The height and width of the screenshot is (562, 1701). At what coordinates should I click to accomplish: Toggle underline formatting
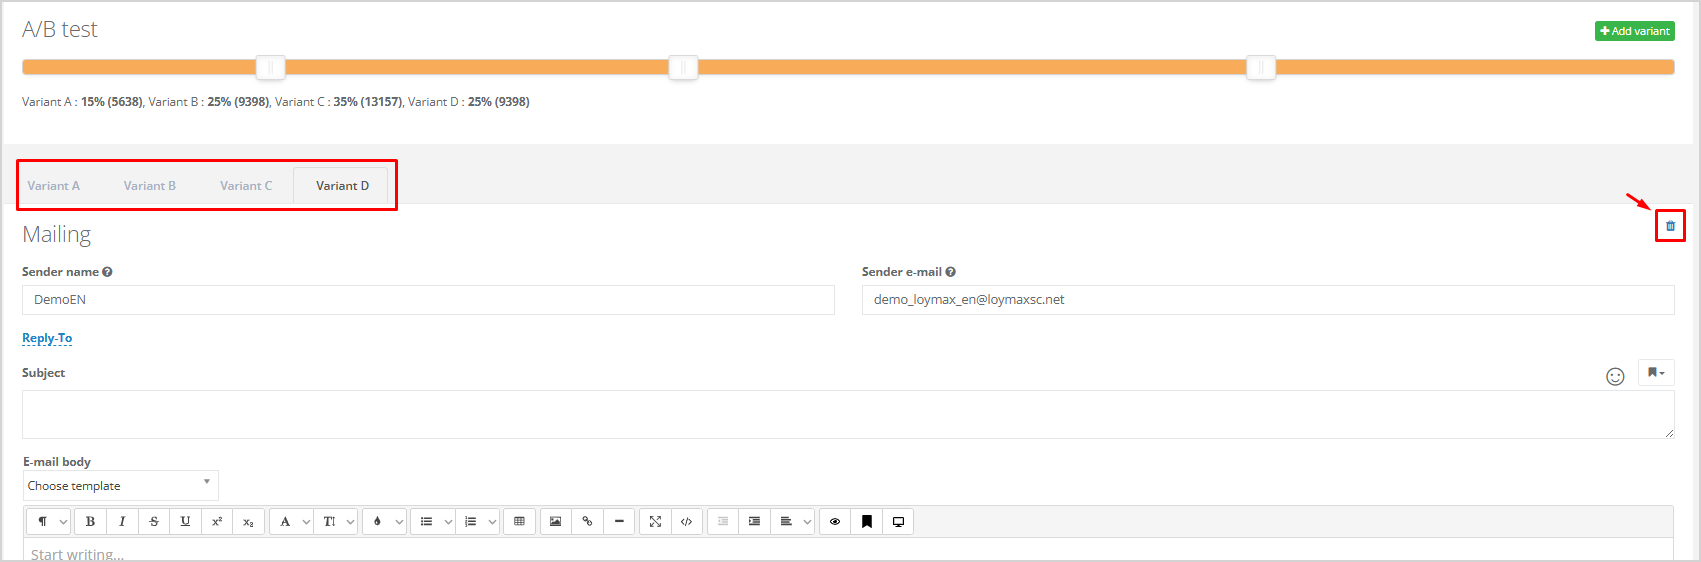pos(185,522)
